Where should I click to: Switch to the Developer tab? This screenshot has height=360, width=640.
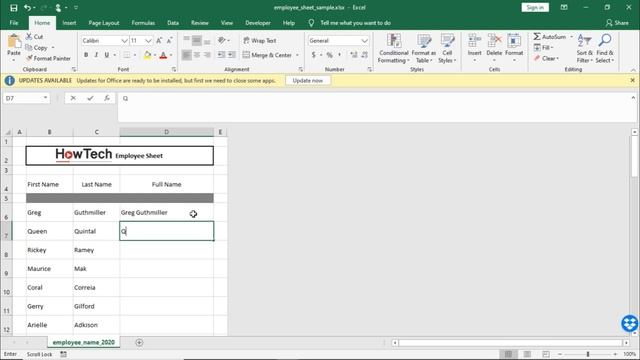(x=258, y=23)
